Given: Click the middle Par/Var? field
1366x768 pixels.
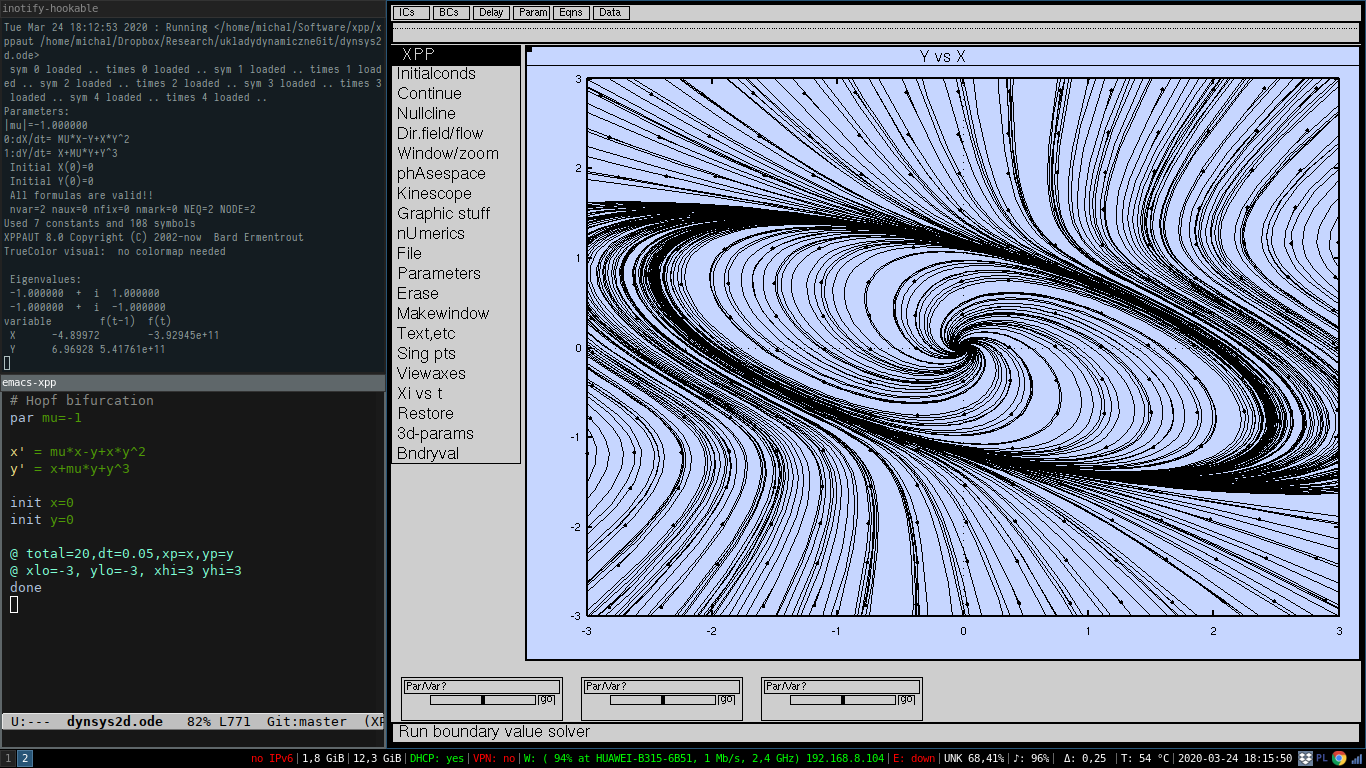Looking at the screenshot, I should [x=662, y=687].
